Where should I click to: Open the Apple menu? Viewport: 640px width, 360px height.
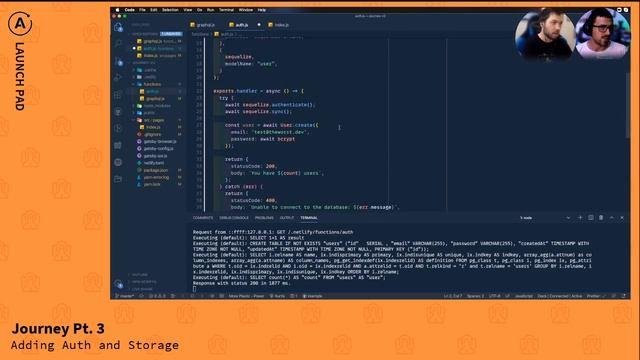click(x=118, y=10)
